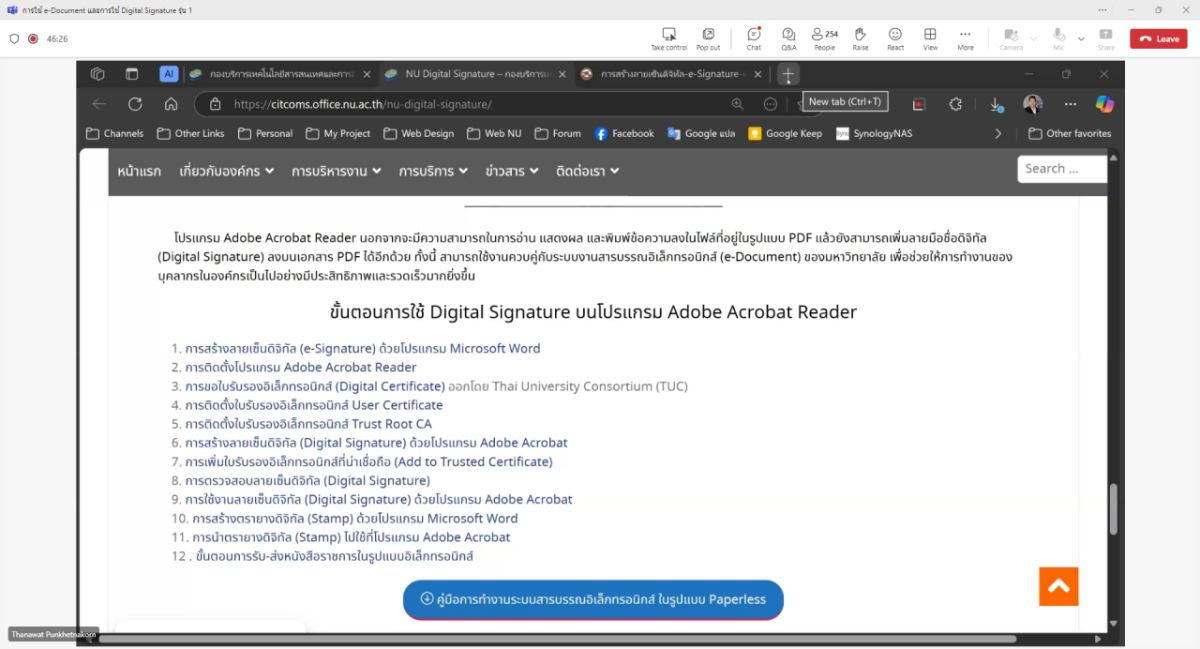Raise your hand in the meeting

[860, 38]
